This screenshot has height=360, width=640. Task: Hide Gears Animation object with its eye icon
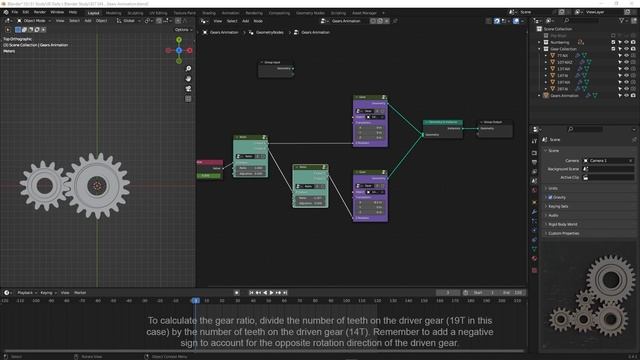coord(627,96)
